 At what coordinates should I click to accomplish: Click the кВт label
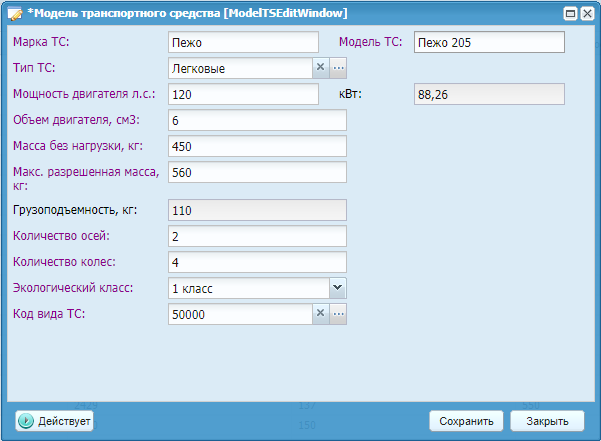[x=350, y=94]
